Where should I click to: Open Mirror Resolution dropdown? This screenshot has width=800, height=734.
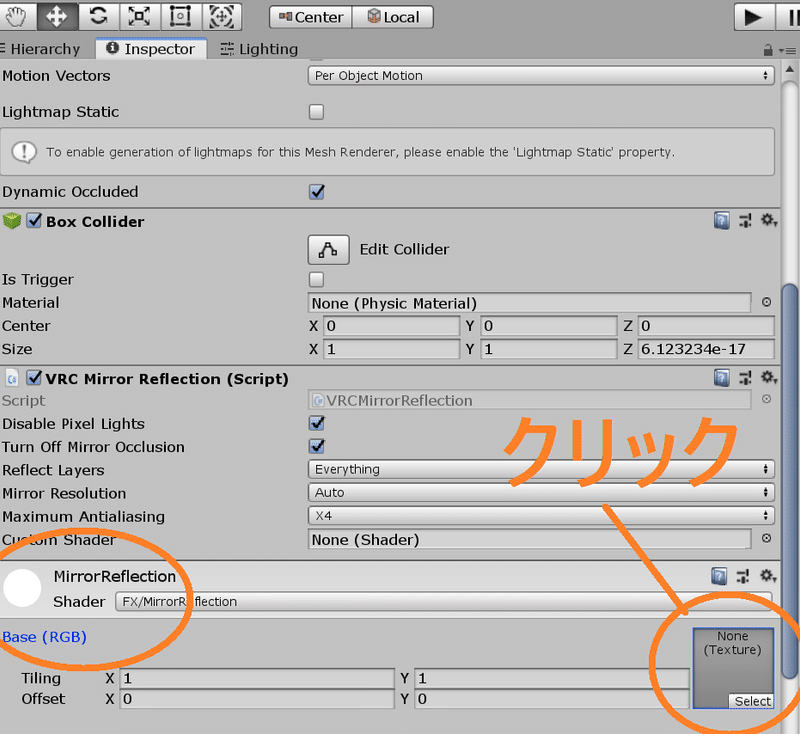(541, 492)
